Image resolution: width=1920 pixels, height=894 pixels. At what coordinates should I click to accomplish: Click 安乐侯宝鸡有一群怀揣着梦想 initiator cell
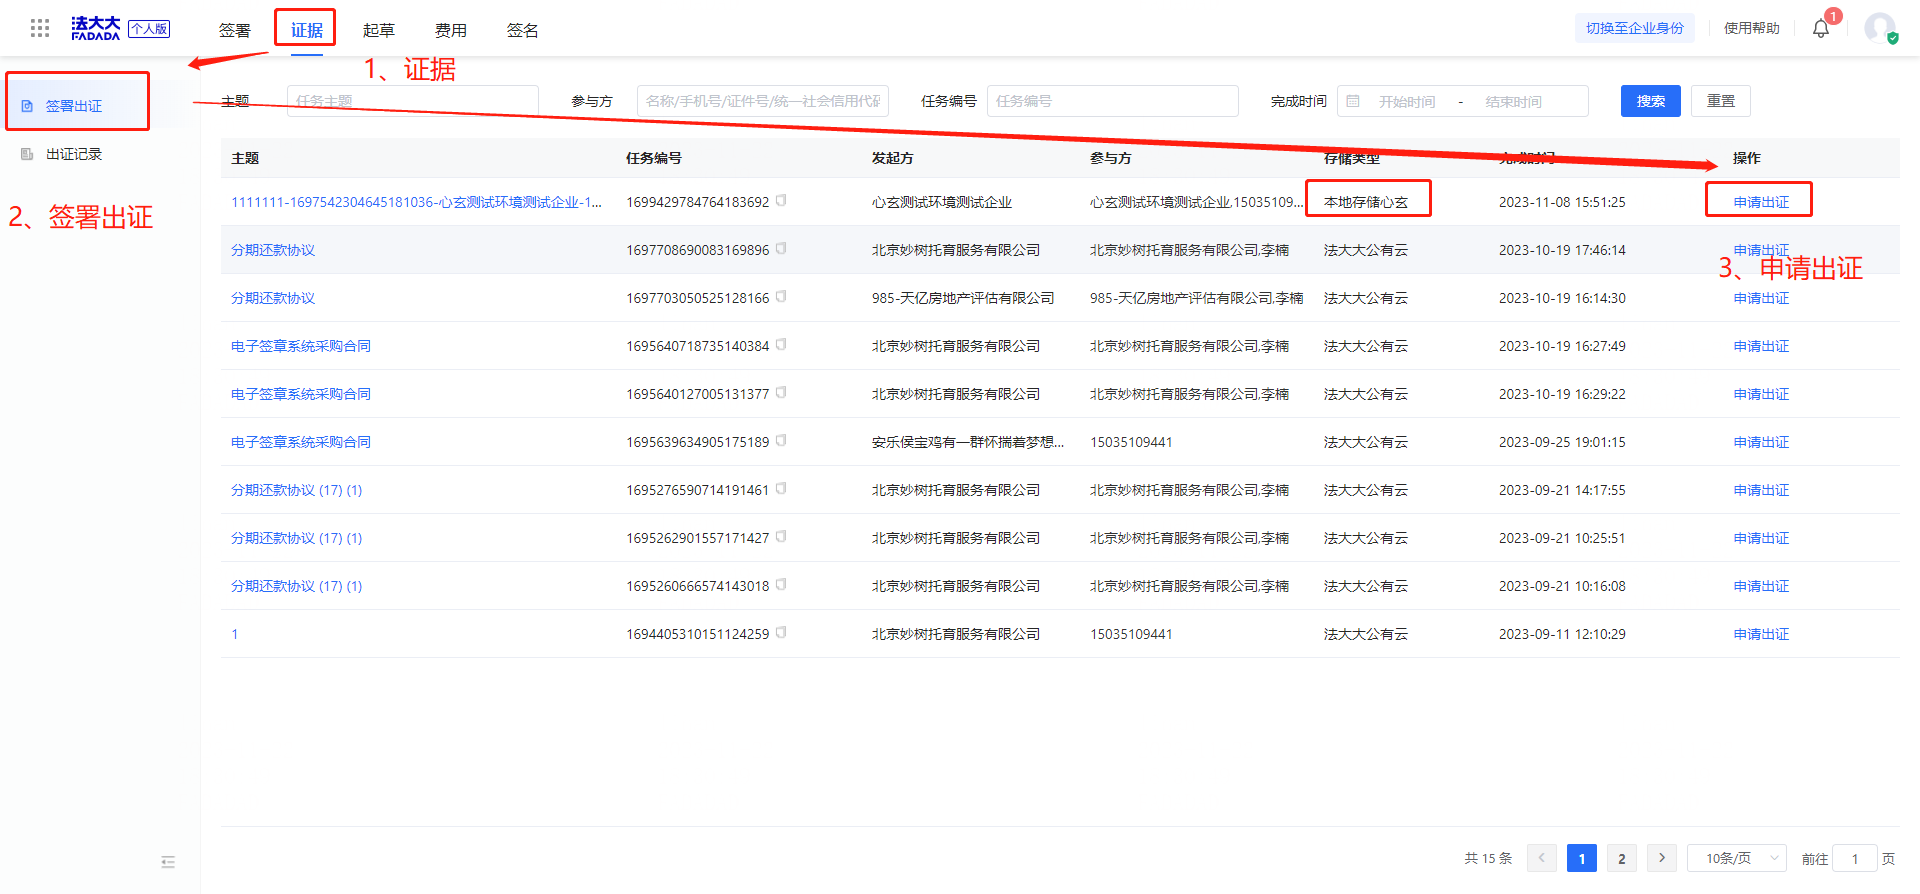pyautogui.click(x=968, y=442)
